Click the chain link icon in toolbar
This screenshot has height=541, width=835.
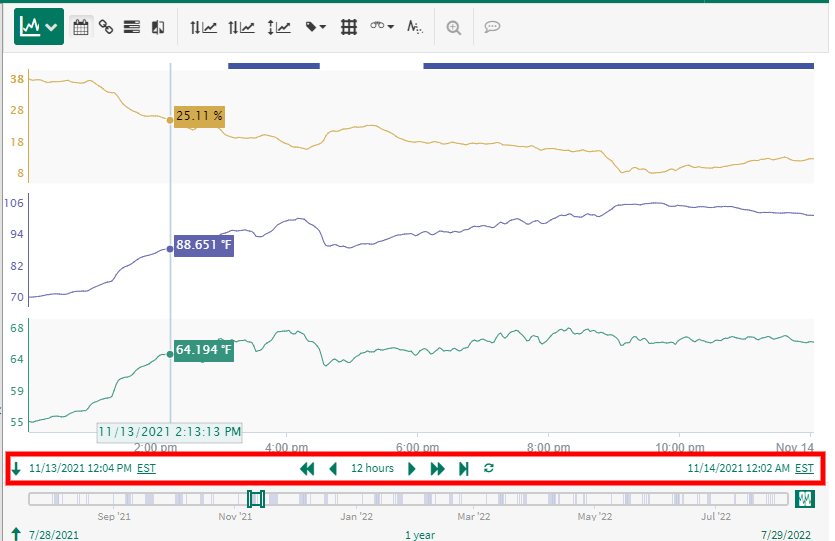[x=106, y=27]
